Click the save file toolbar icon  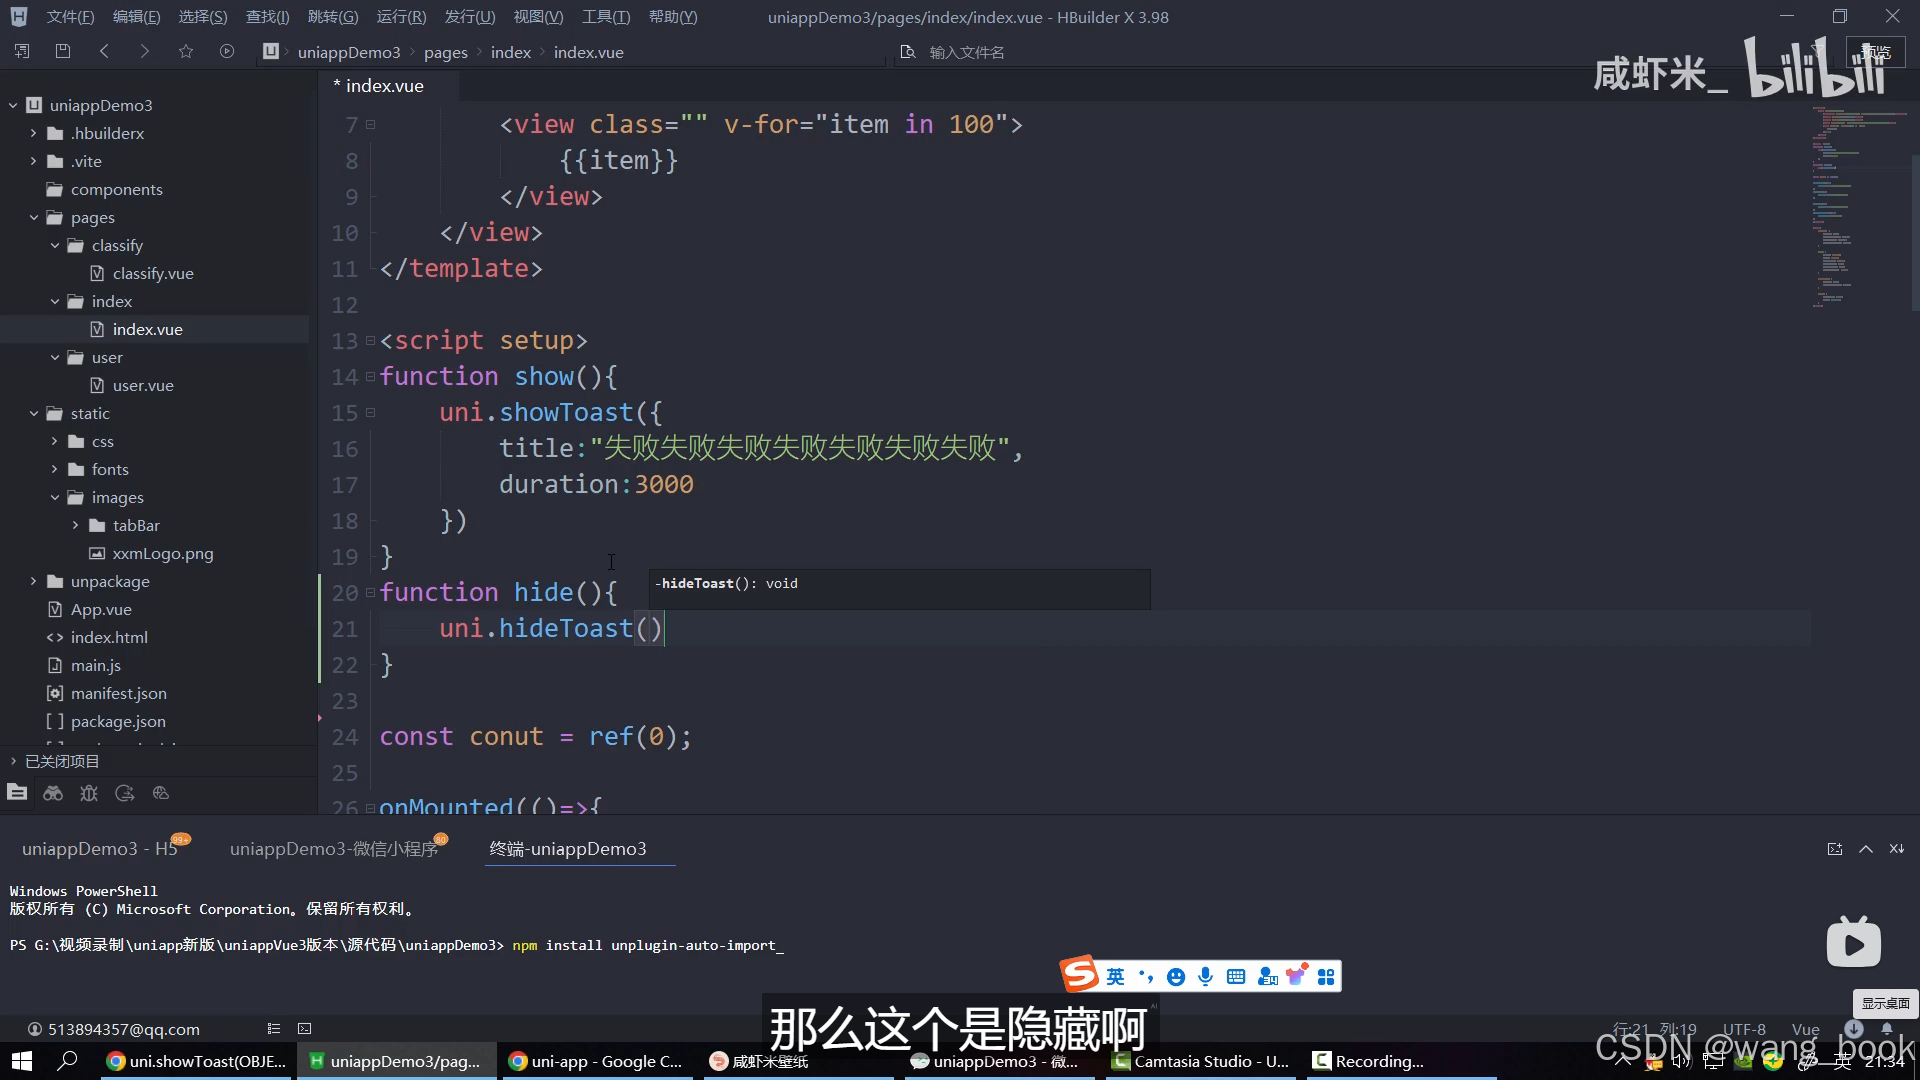click(63, 51)
